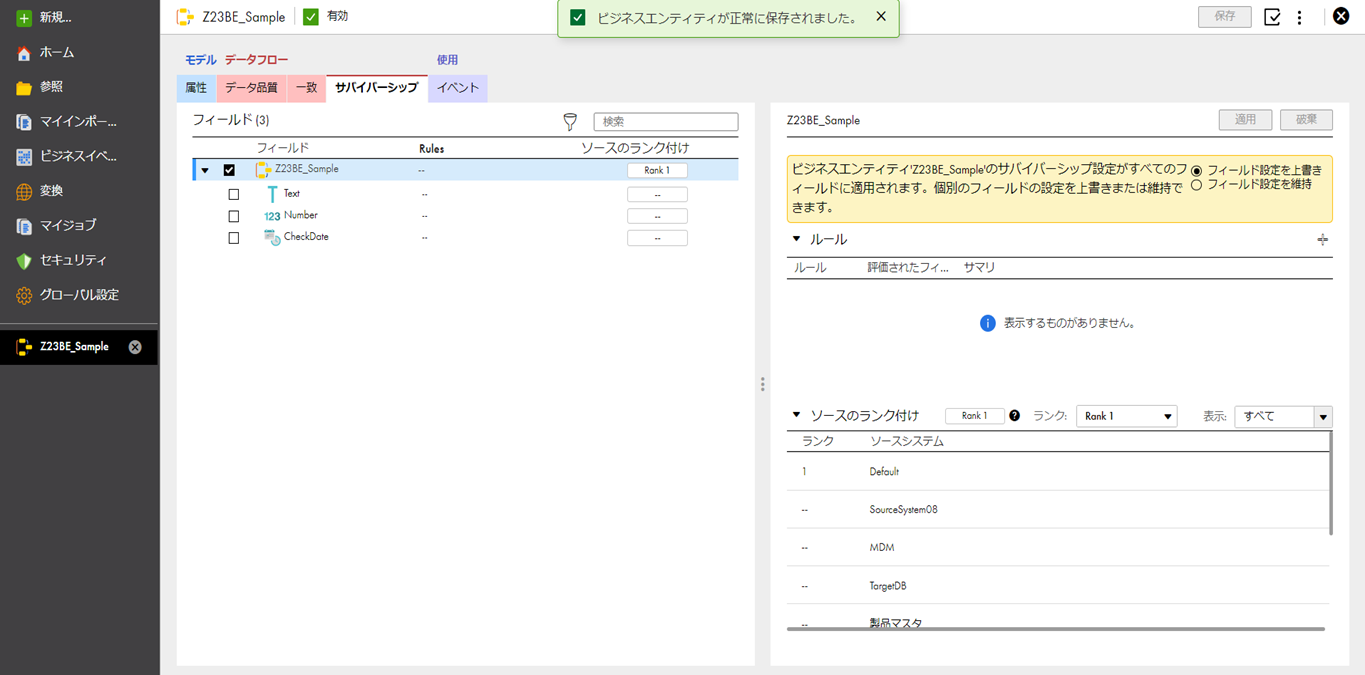Image resolution: width=1365 pixels, height=675 pixels.
Task: Open the ランク Rank 1 dropdown
Action: coord(1126,416)
